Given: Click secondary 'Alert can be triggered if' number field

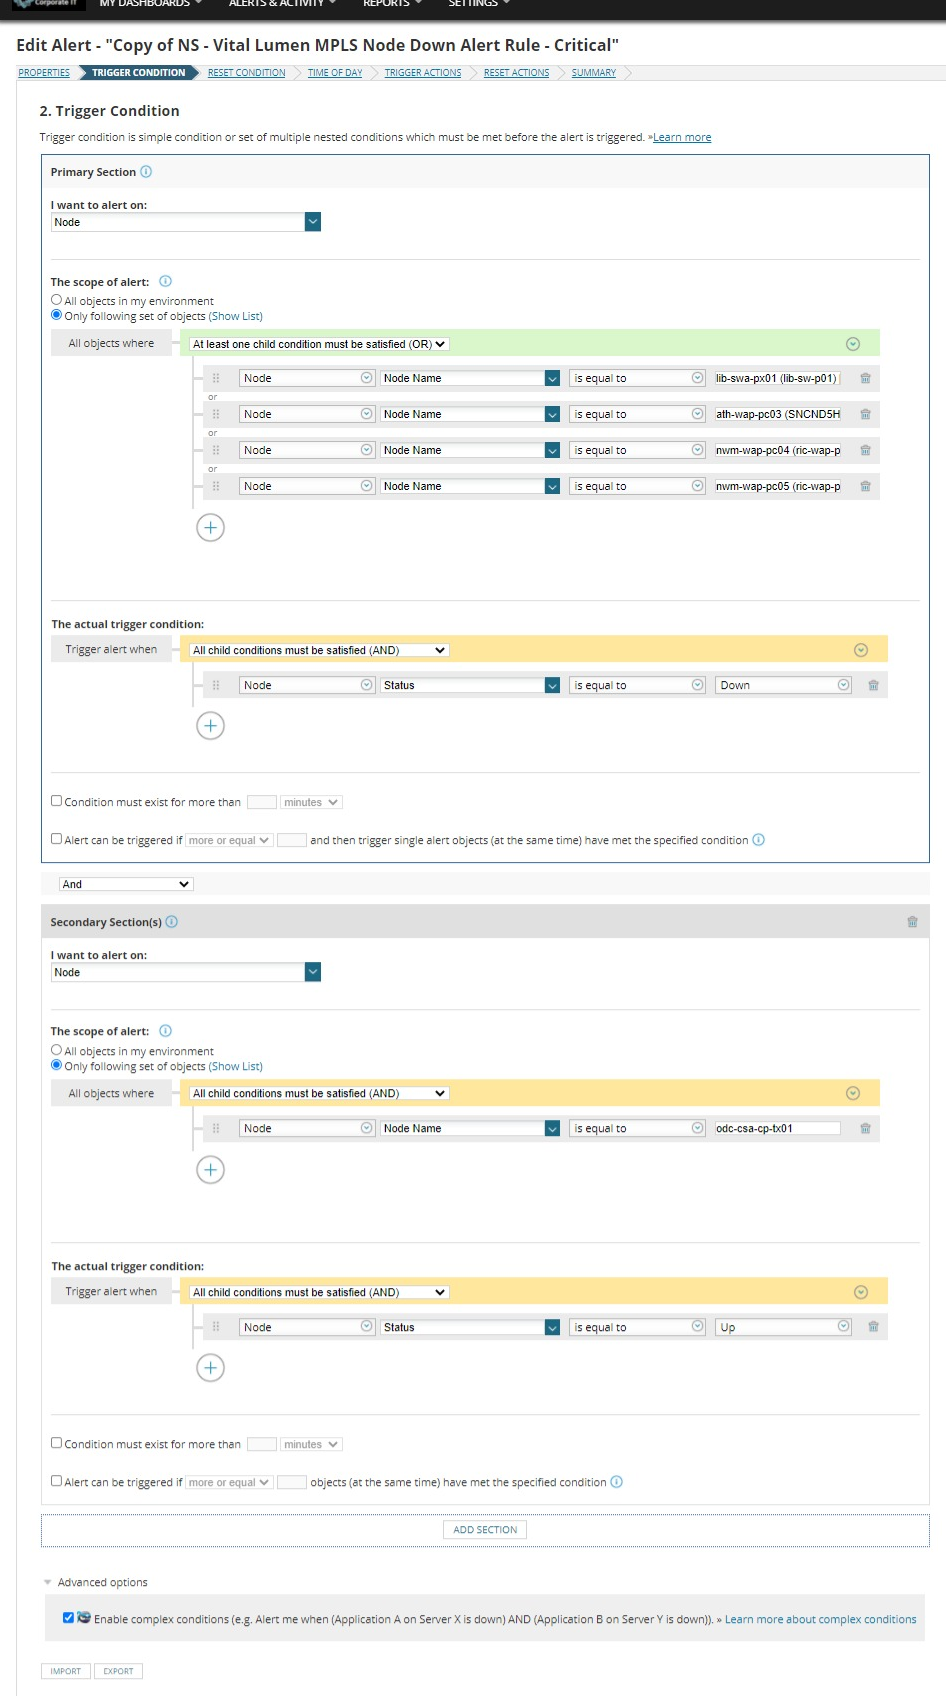Looking at the screenshot, I should tap(292, 1482).
